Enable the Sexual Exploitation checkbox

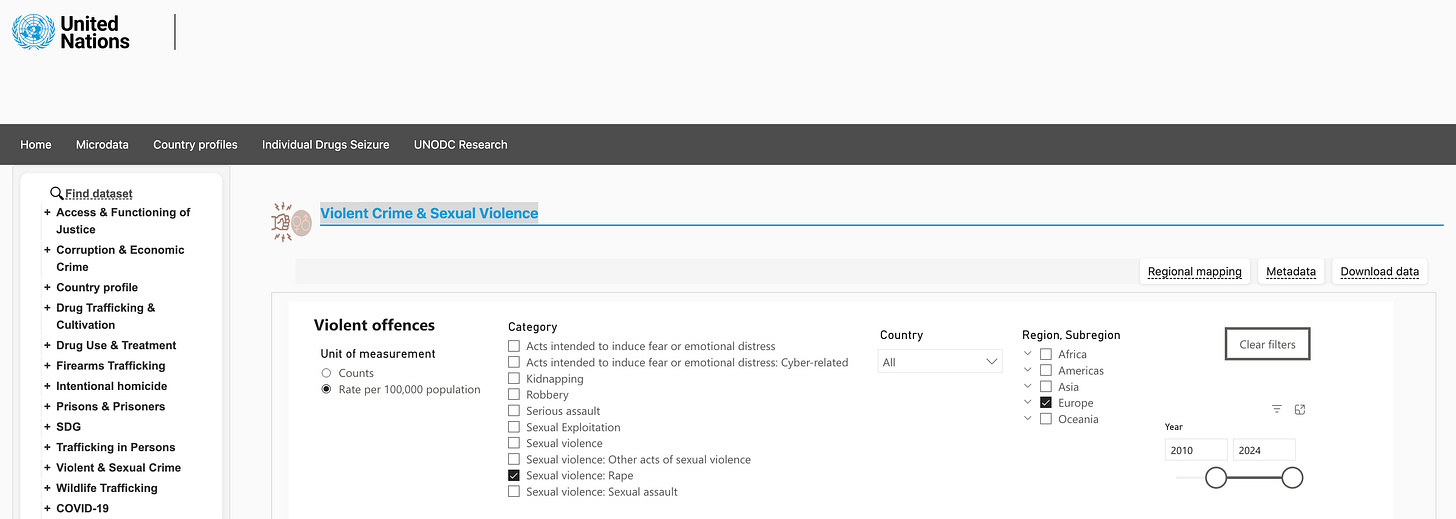click(x=514, y=427)
